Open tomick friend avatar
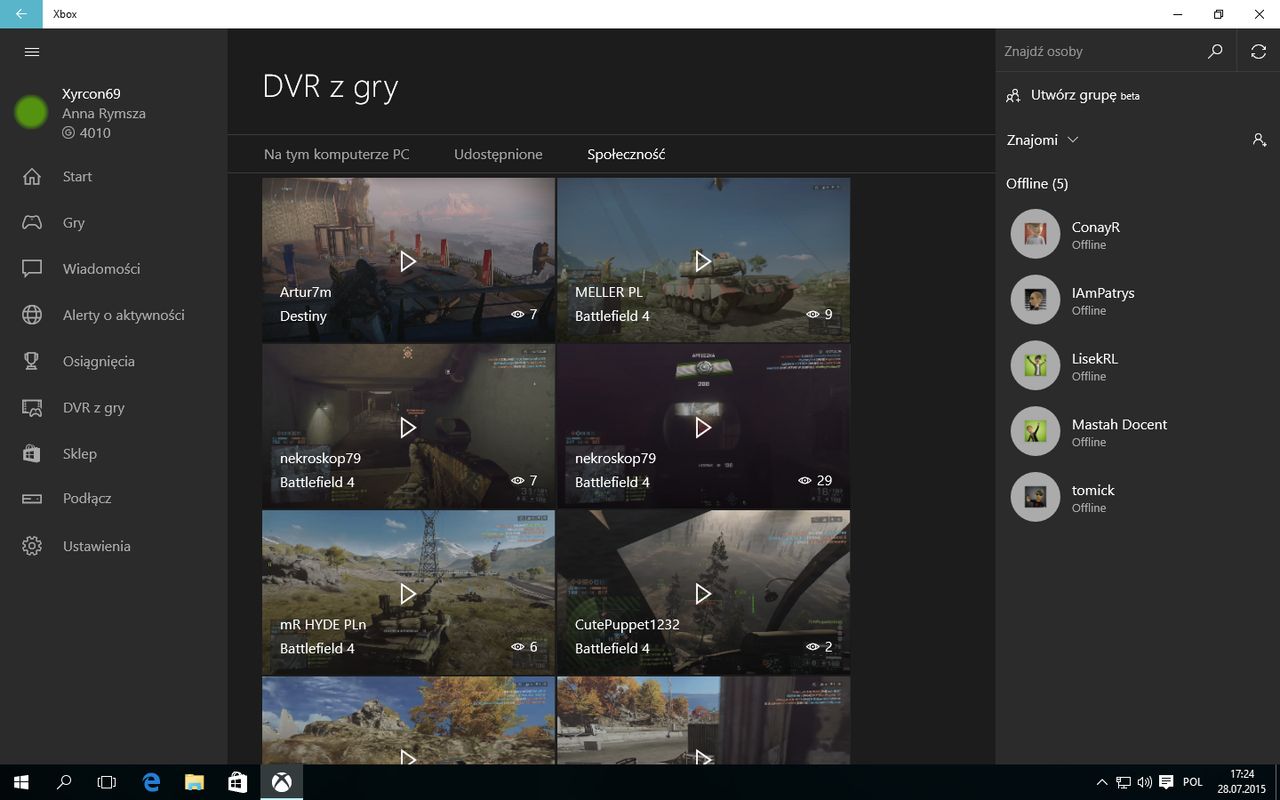 (1035, 497)
